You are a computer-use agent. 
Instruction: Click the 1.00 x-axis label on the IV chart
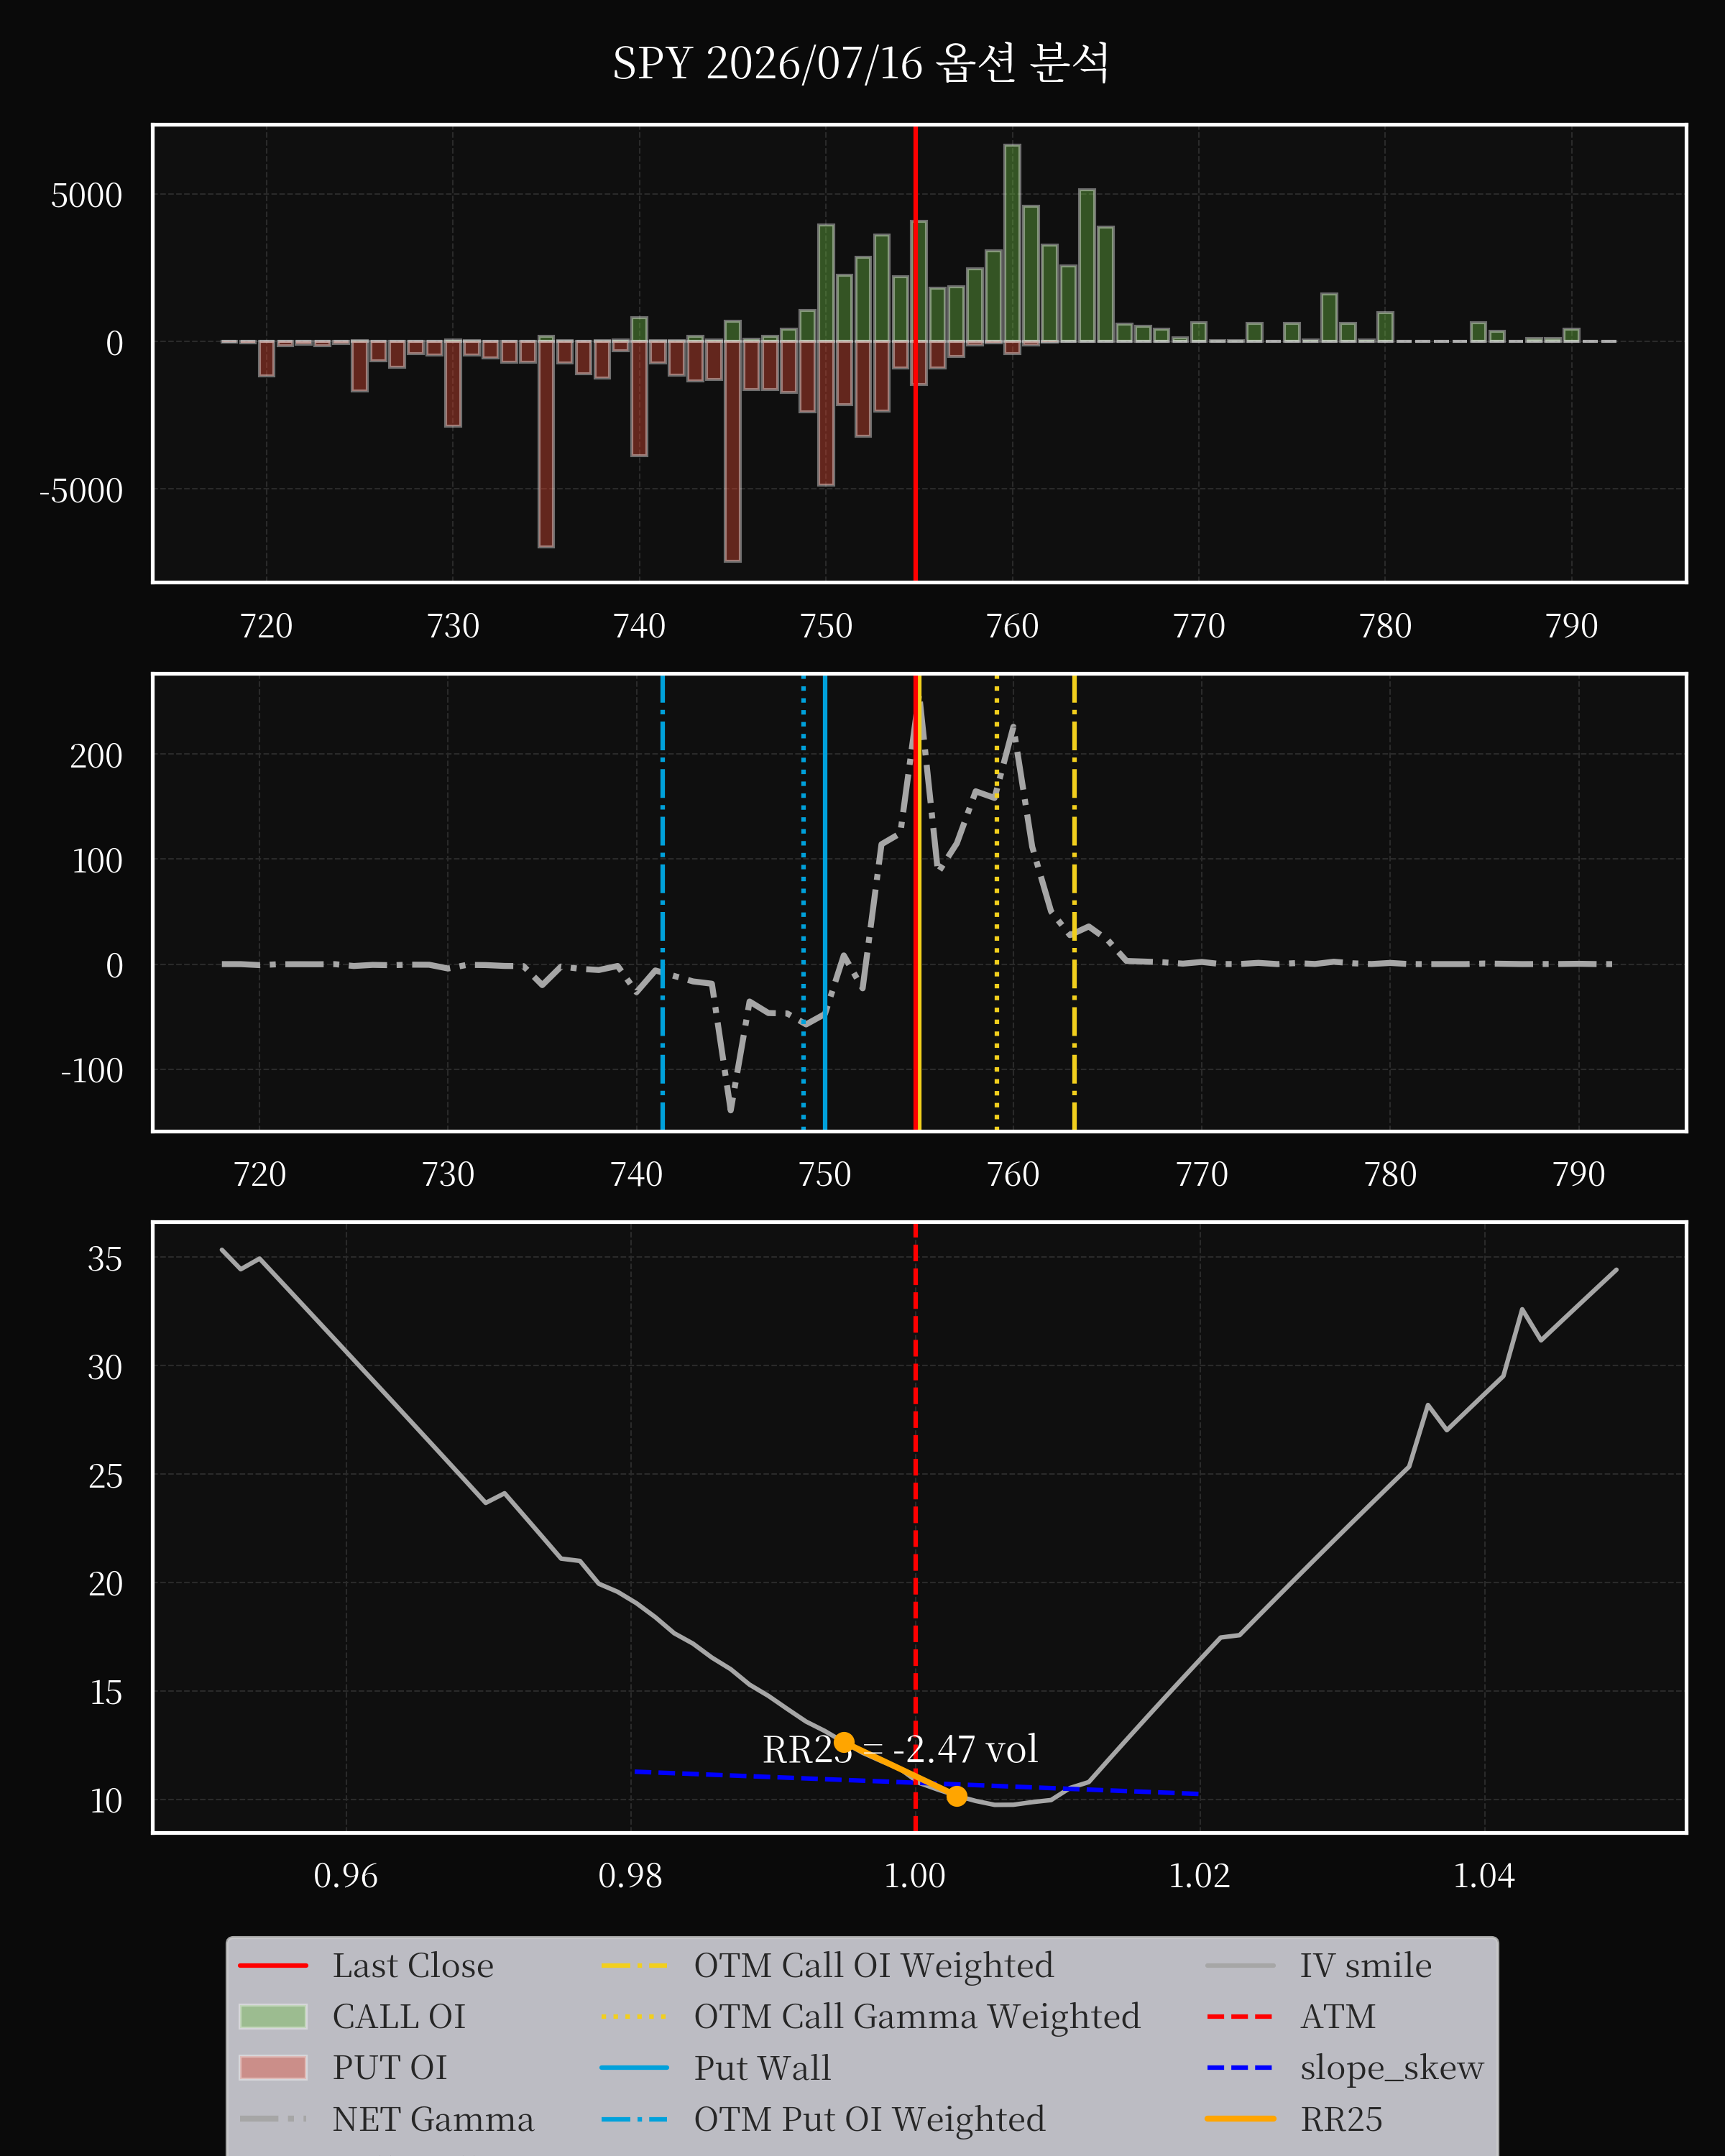[915, 1876]
